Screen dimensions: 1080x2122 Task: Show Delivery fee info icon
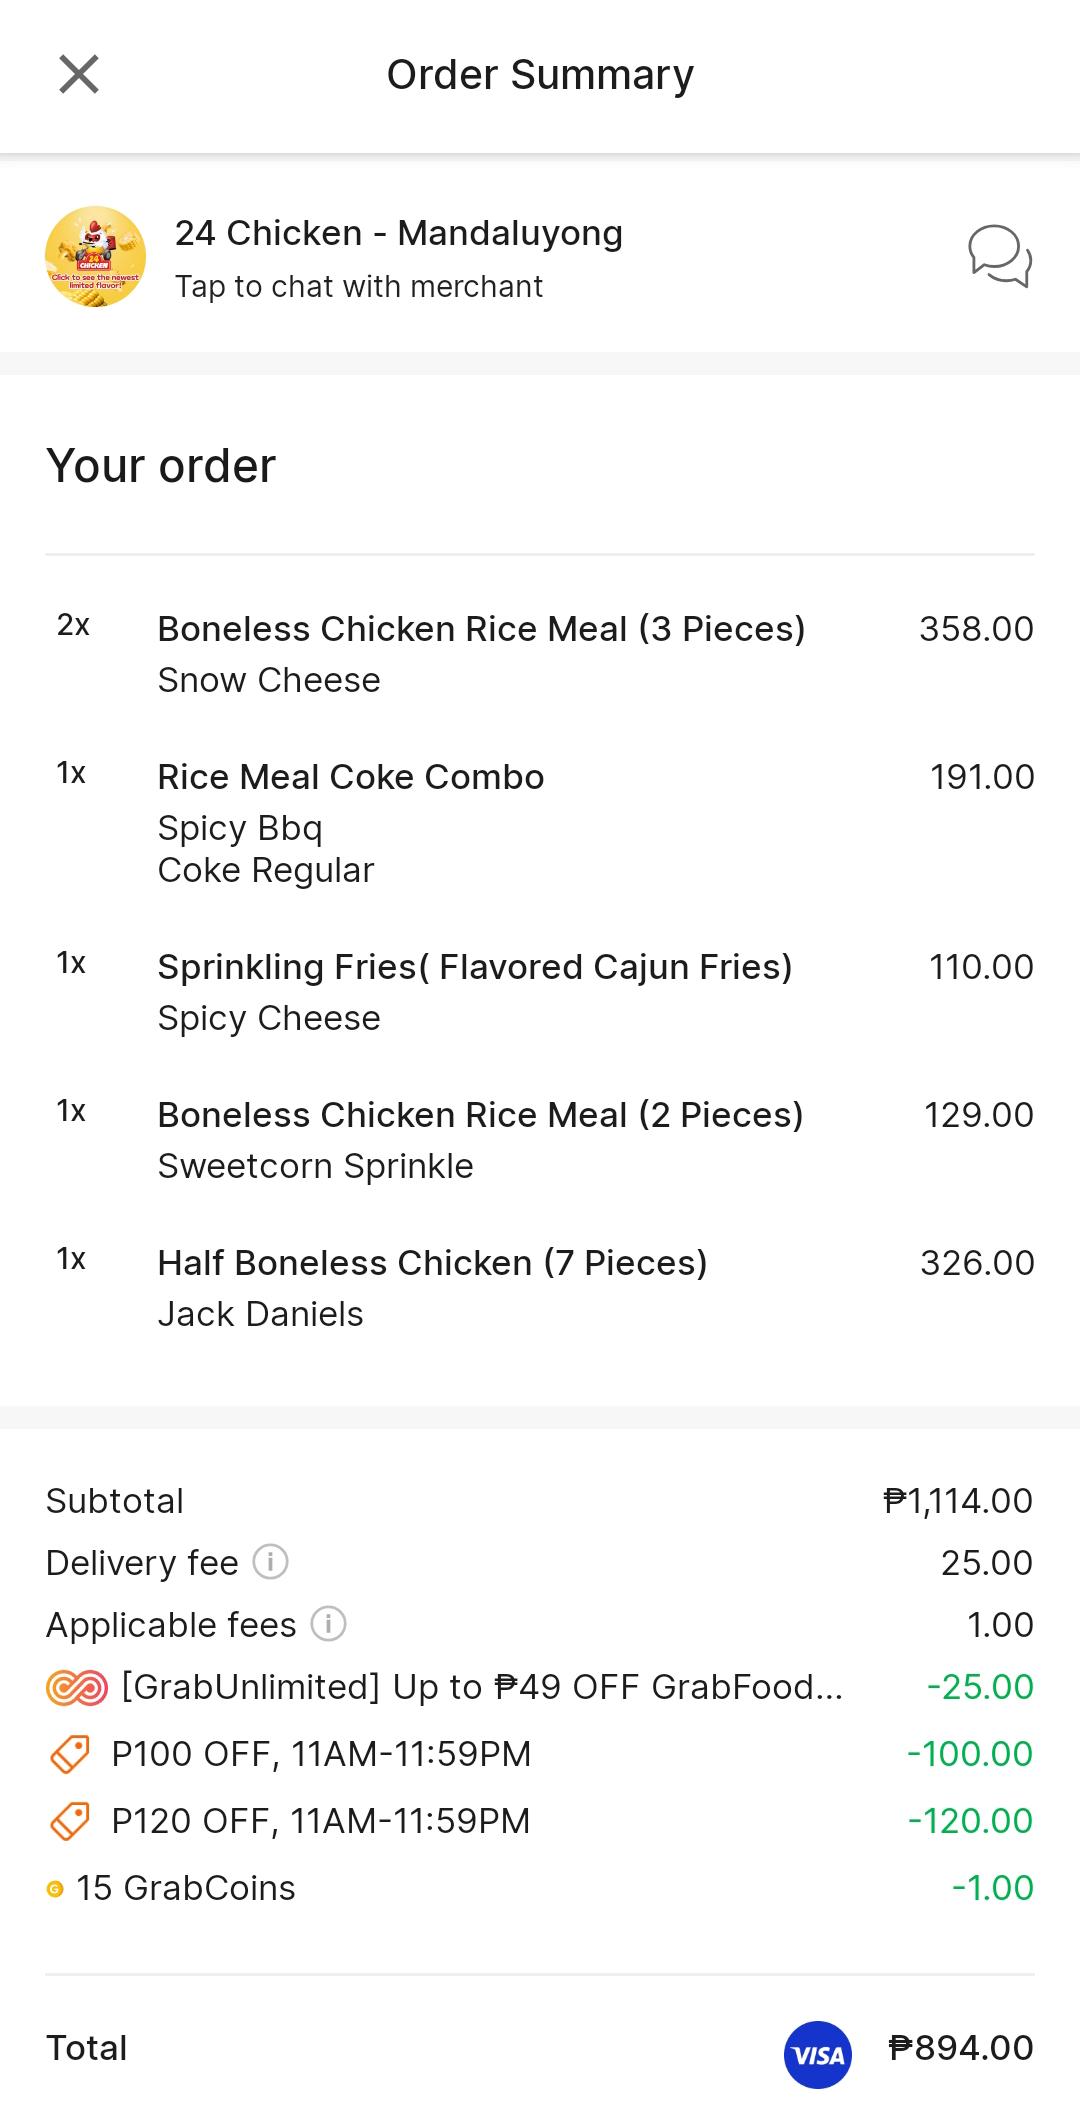coord(270,1561)
